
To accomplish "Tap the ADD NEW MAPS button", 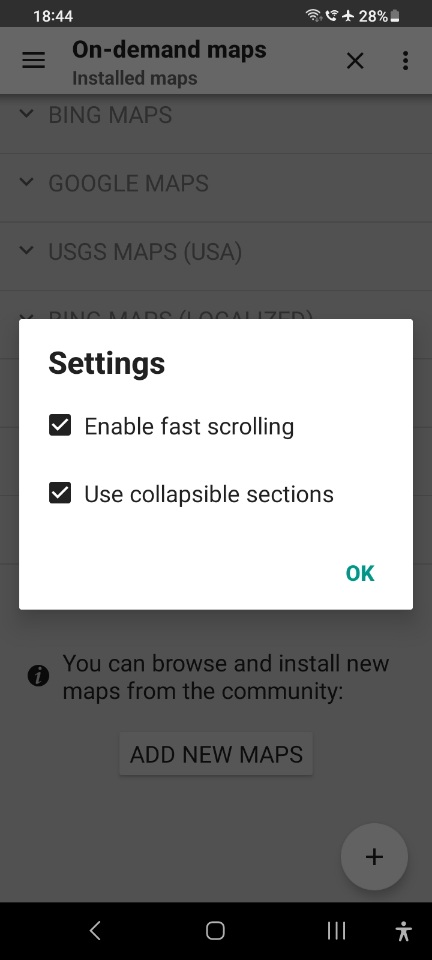I will (216, 754).
